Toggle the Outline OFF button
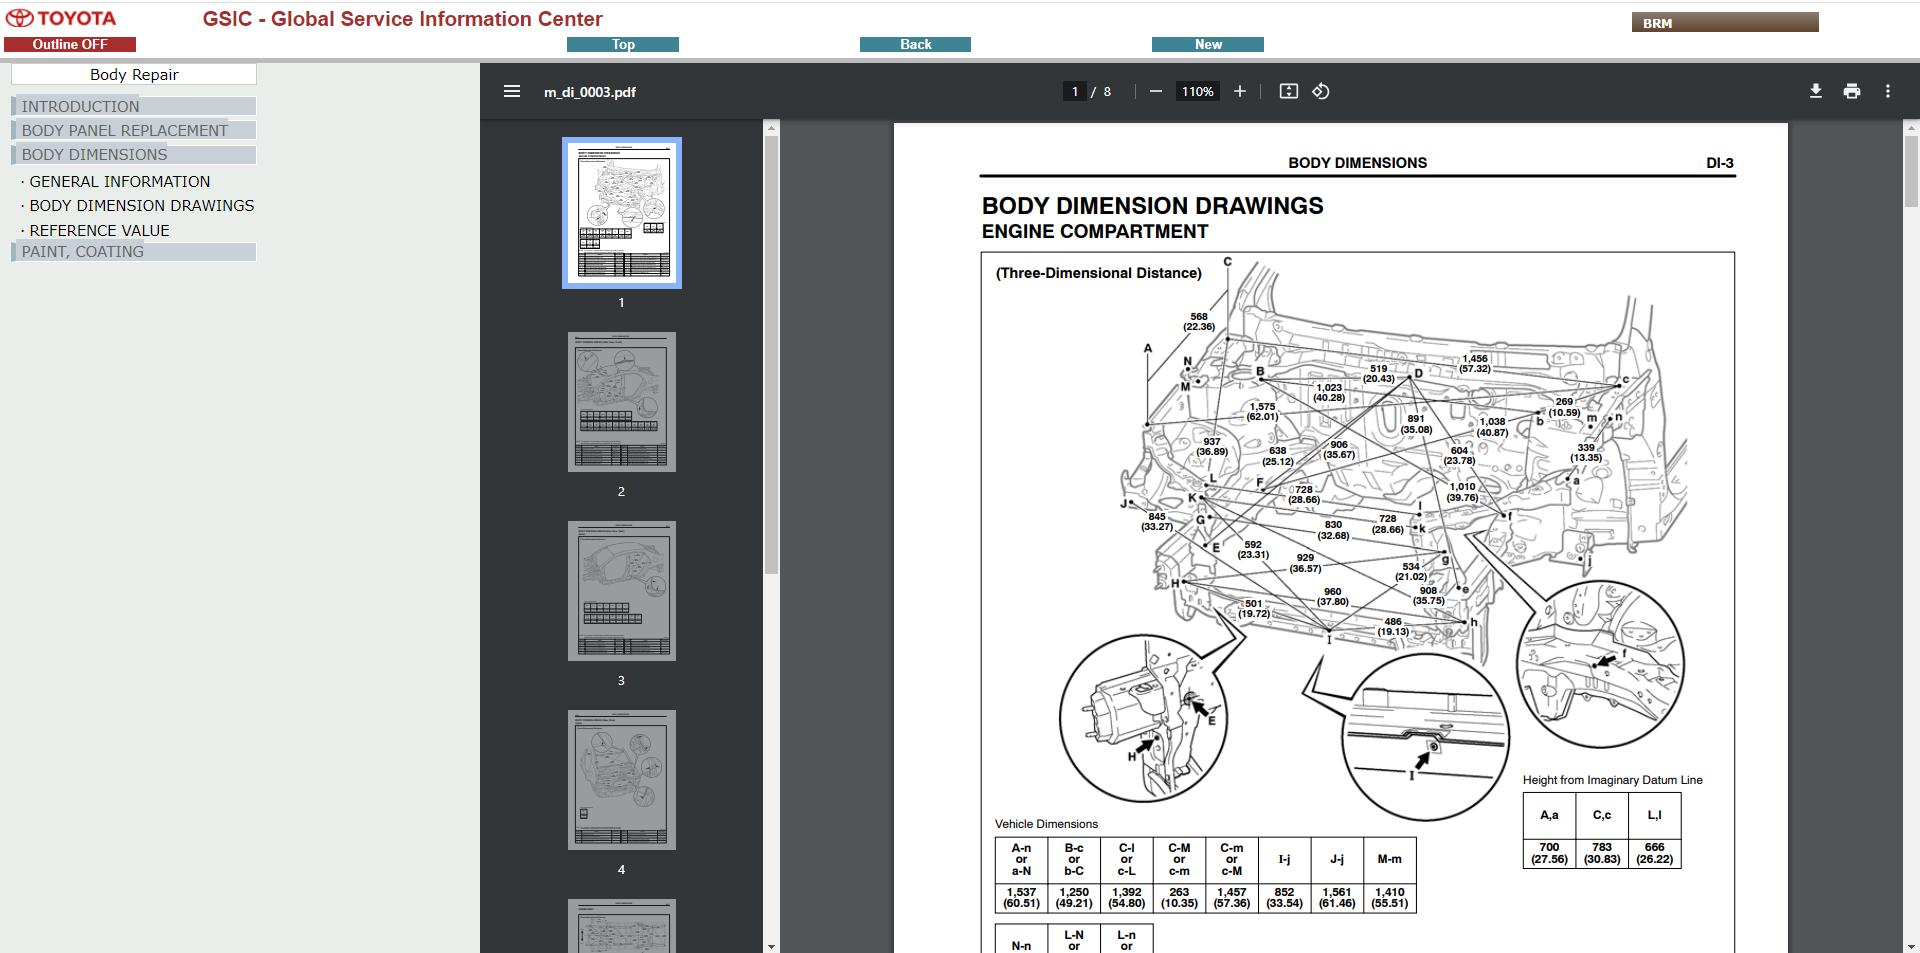Screen dimensions: 1920x953 (x=70, y=44)
